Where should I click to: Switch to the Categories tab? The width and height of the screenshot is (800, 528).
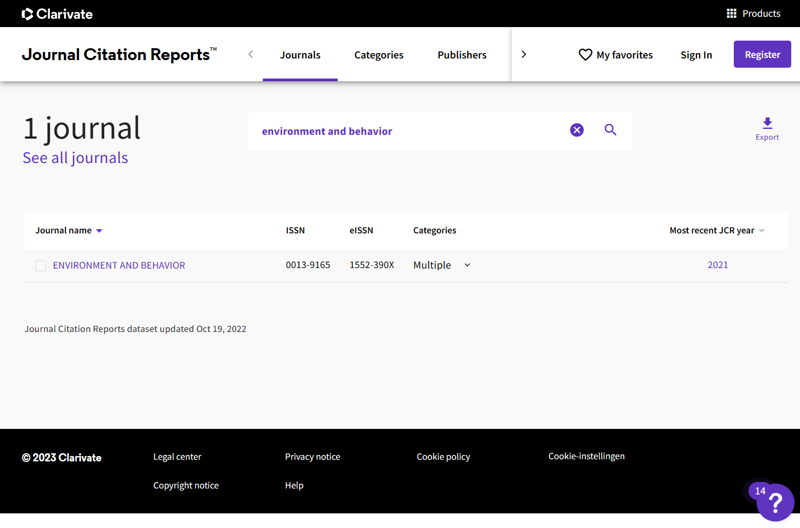pyautogui.click(x=378, y=55)
